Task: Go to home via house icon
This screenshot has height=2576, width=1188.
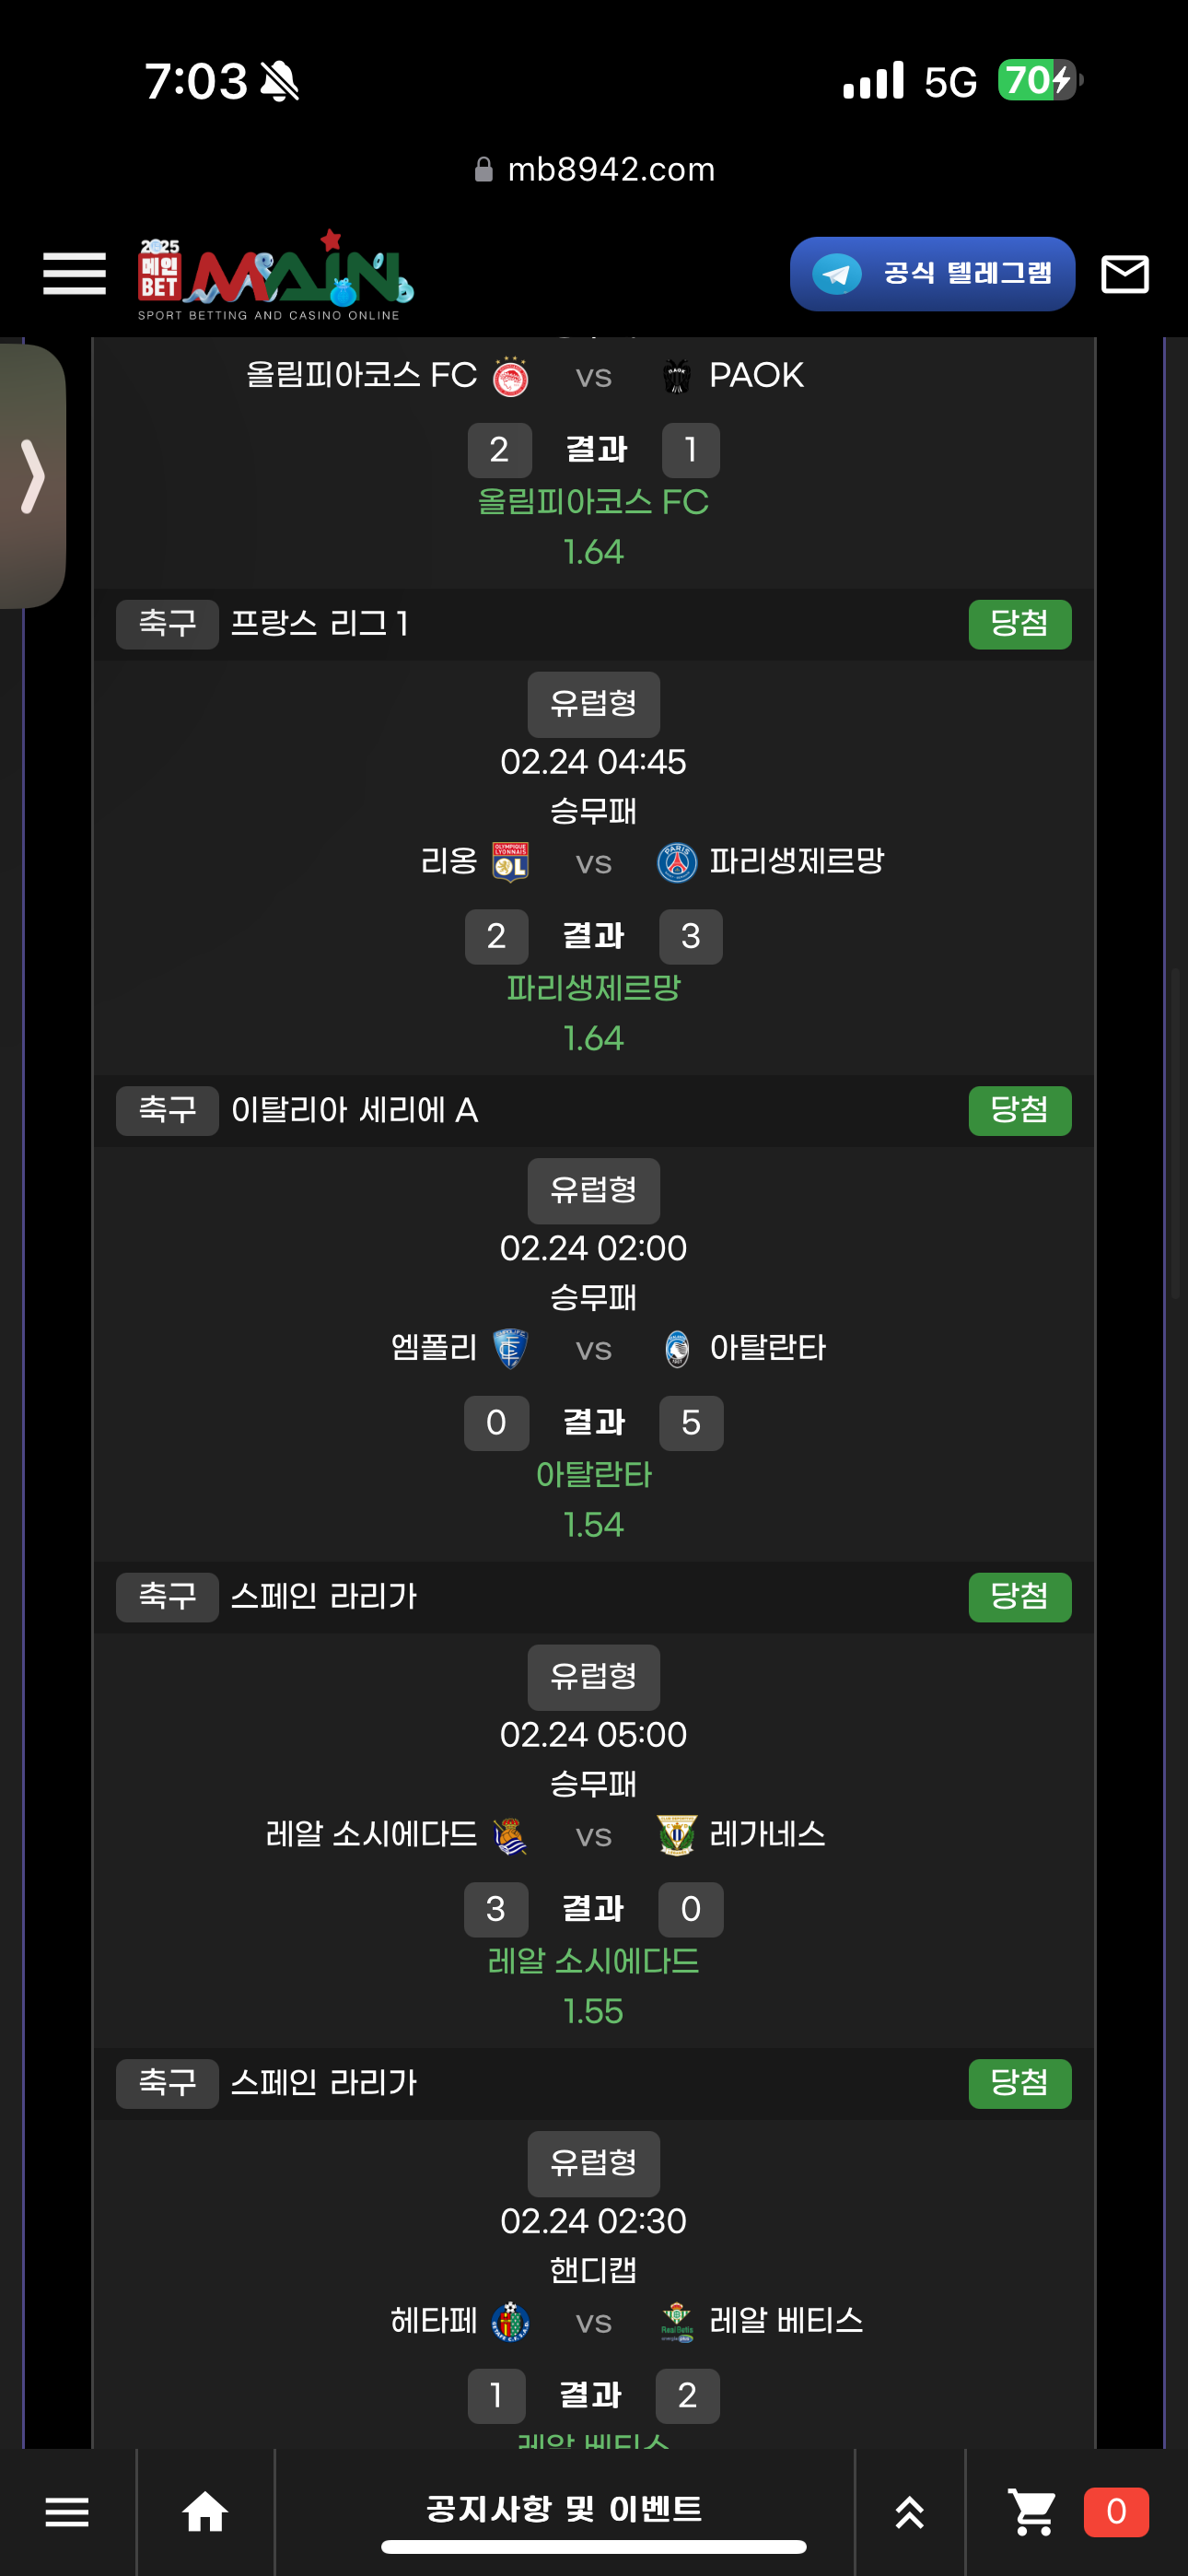Action: (205, 2511)
